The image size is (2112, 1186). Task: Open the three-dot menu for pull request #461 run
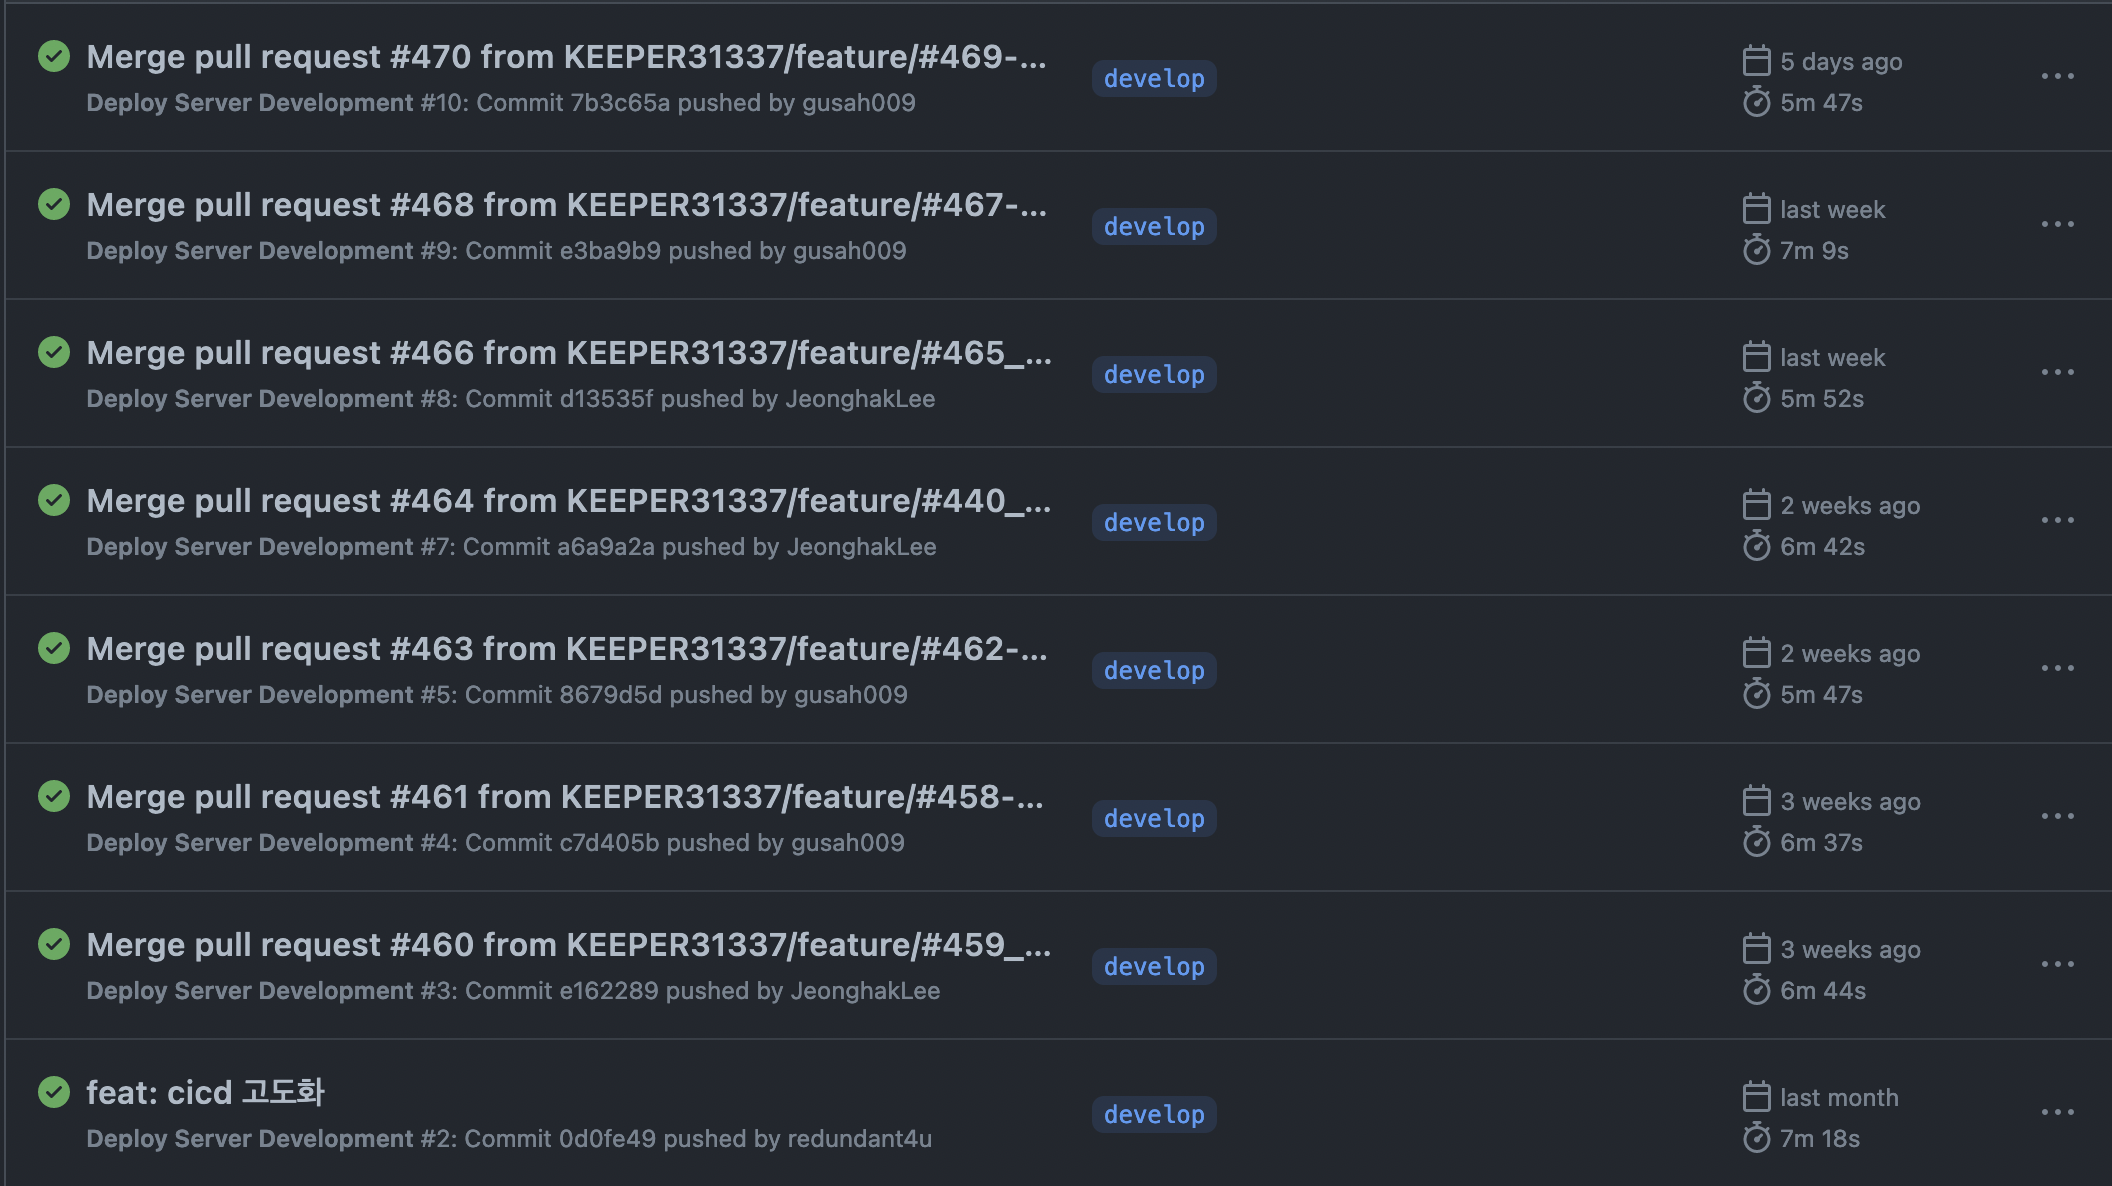click(x=2057, y=816)
